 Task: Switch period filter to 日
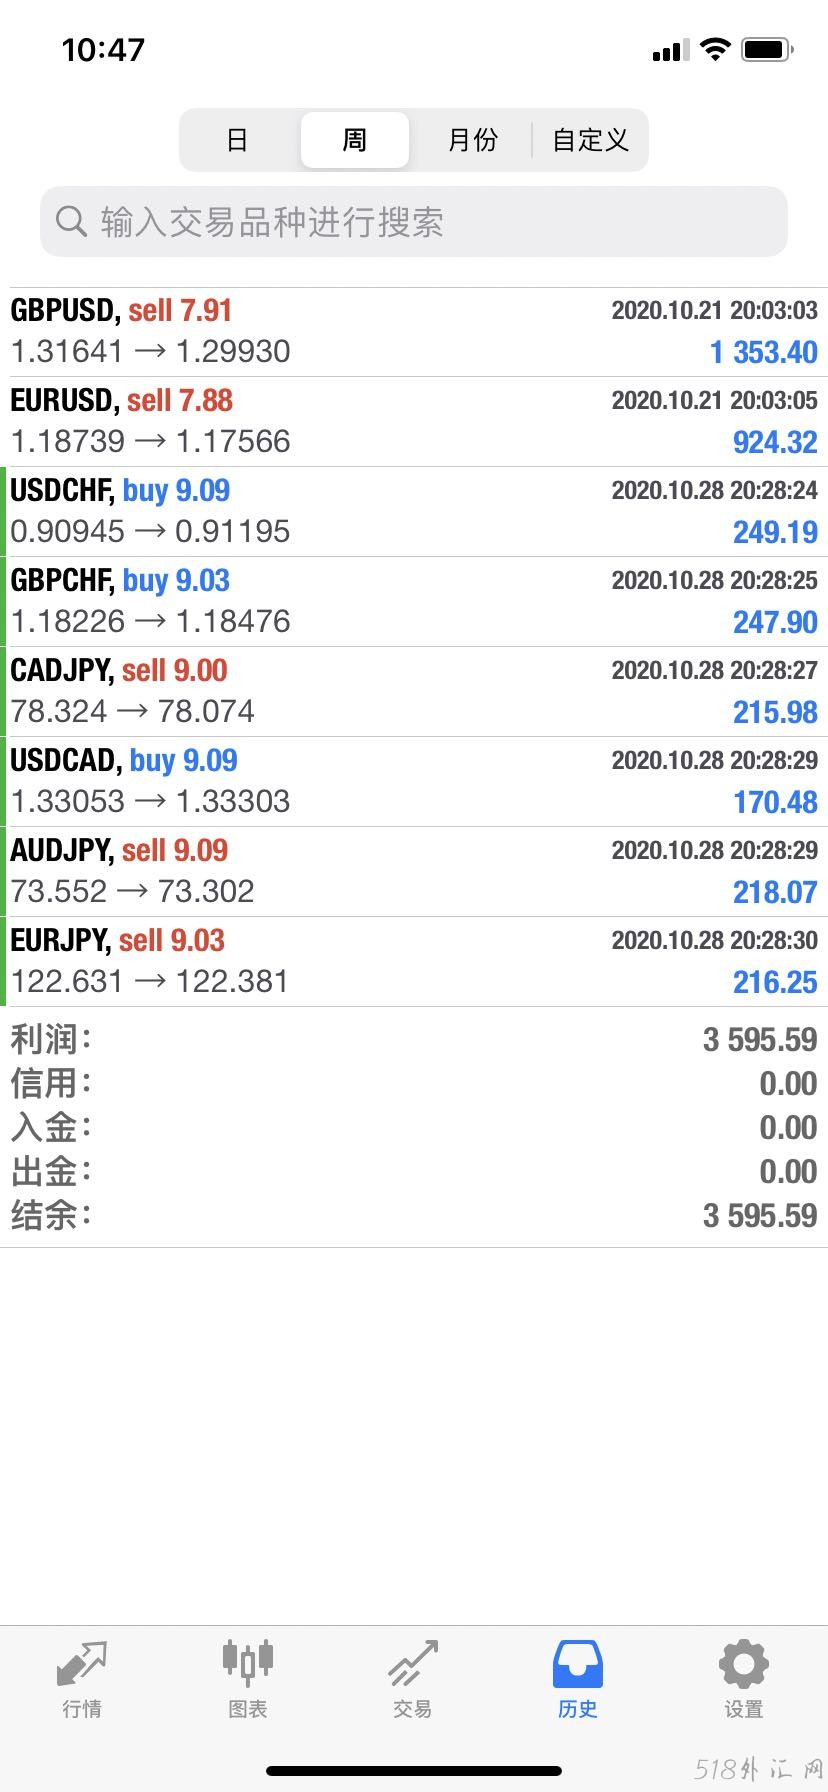(237, 140)
